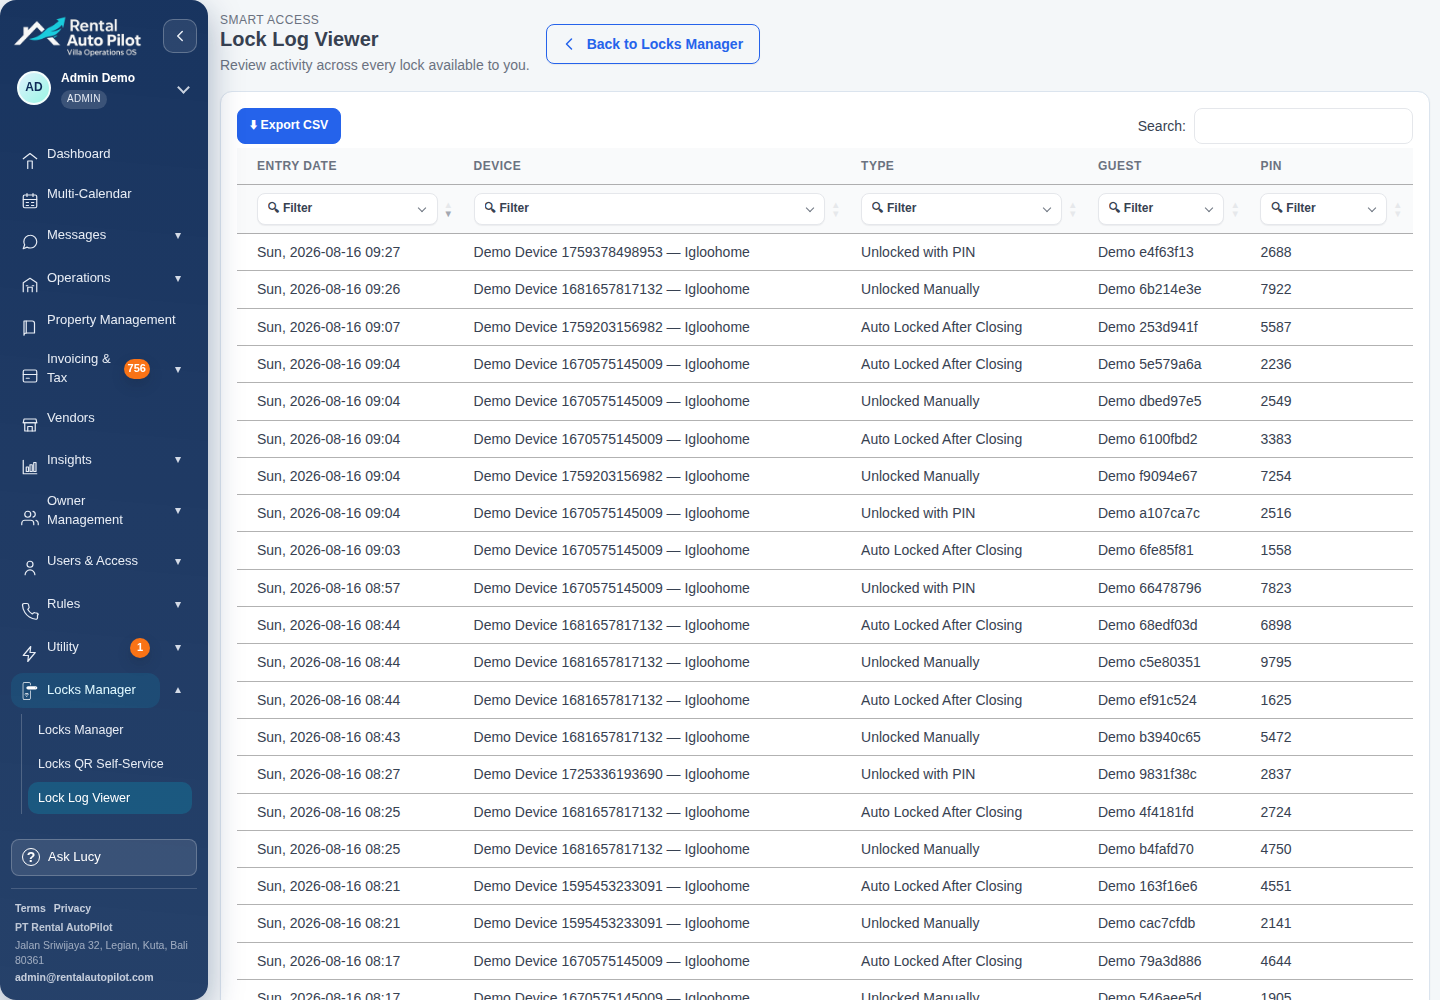Open Locks QR Self-Service submenu item
The width and height of the screenshot is (1440, 1000).
pos(101,764)
